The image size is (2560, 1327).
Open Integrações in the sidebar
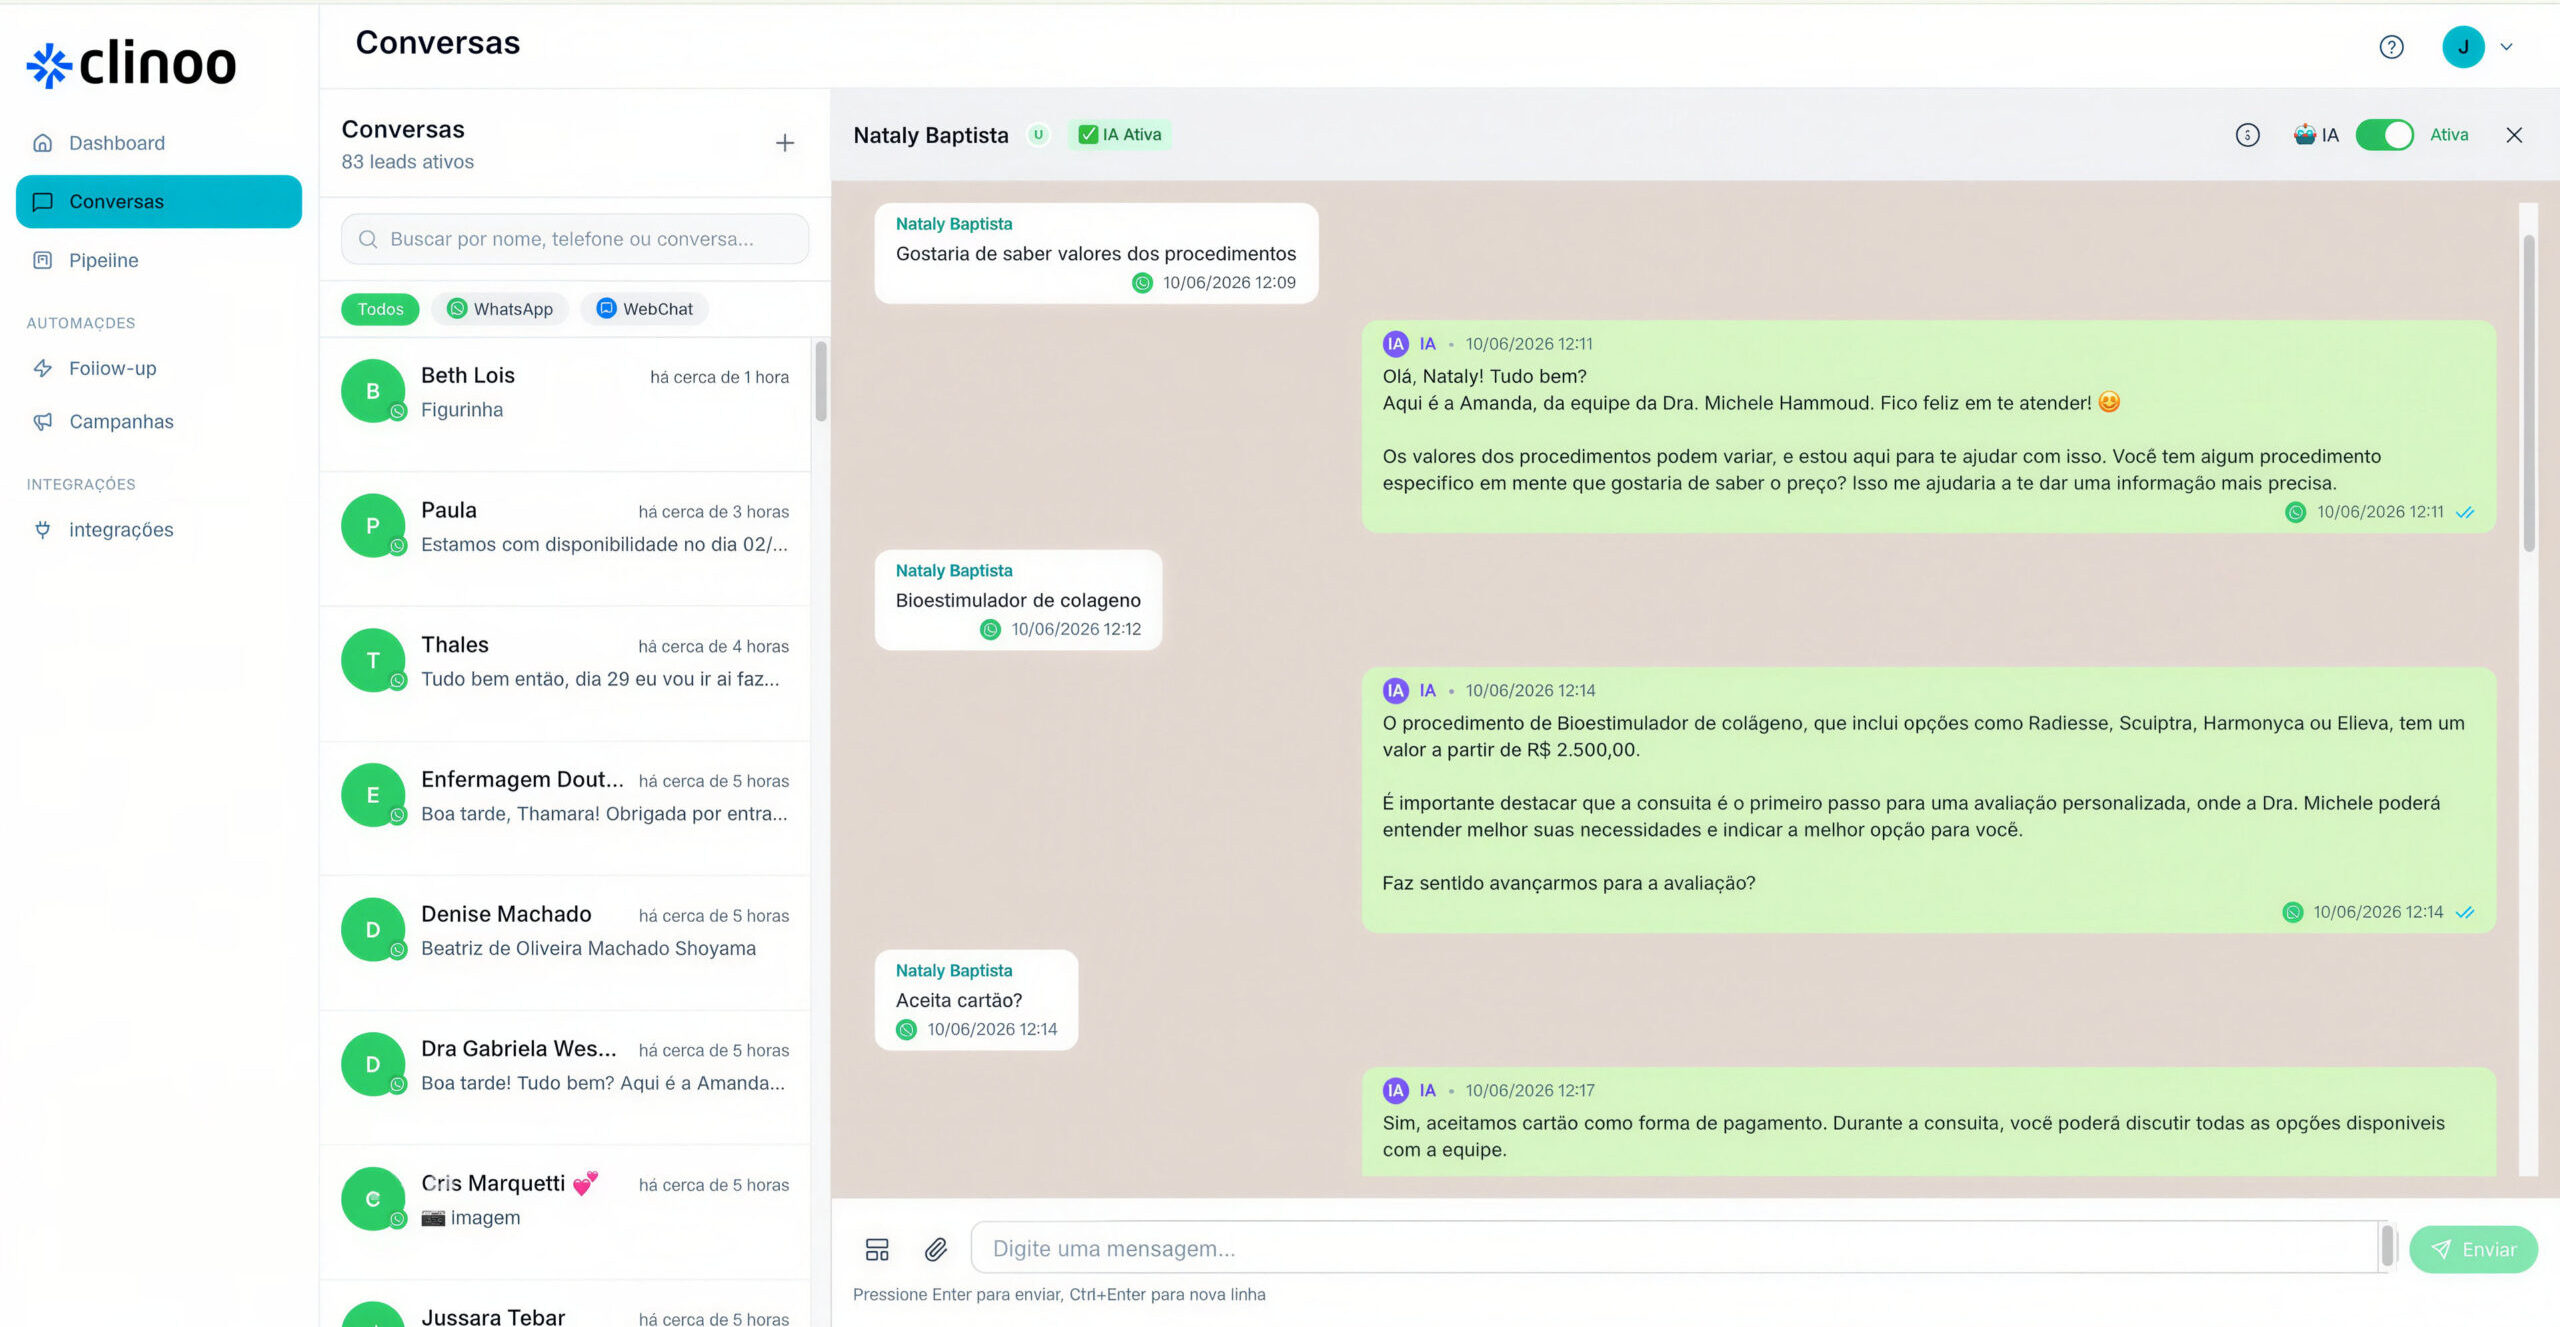[158, 529]
